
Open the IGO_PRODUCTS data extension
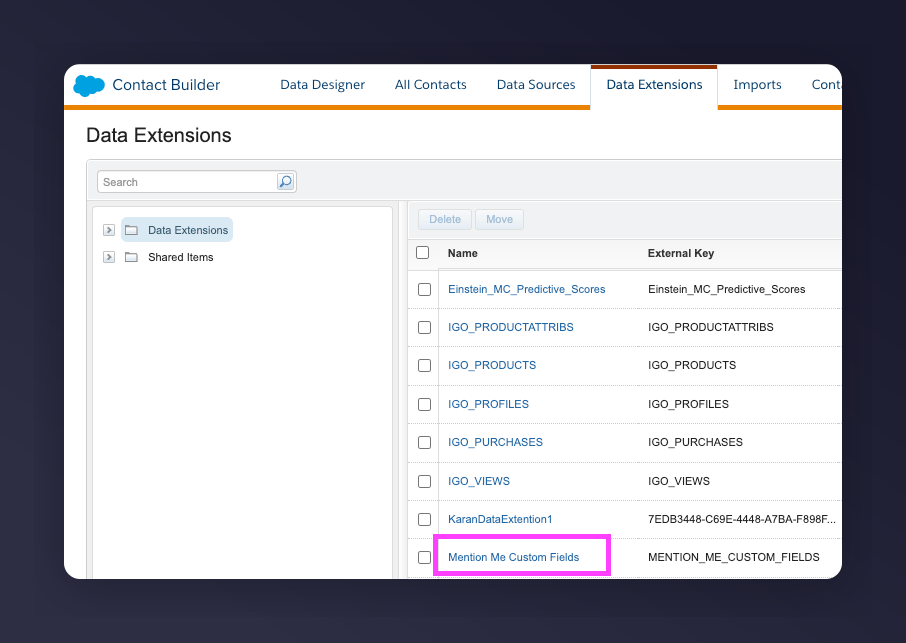click(492, 365)
